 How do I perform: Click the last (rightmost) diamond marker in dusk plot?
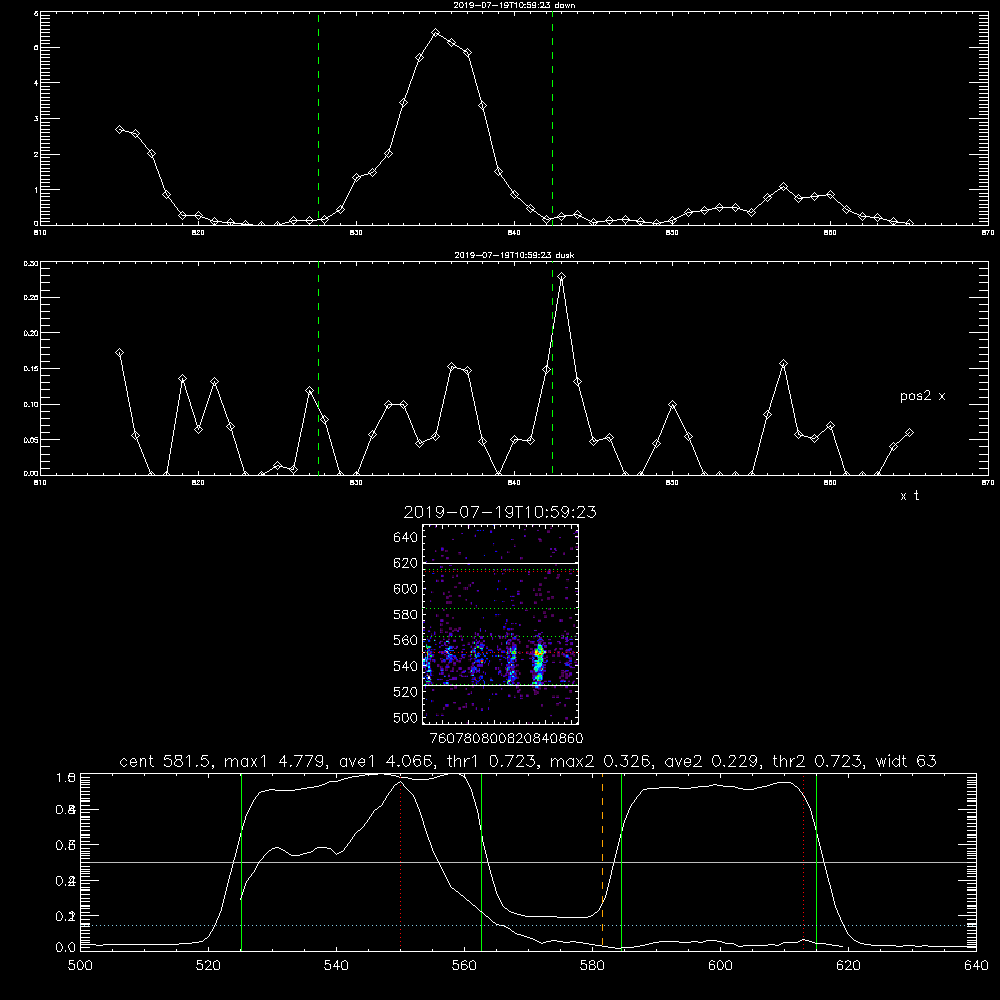pos(909,433)
